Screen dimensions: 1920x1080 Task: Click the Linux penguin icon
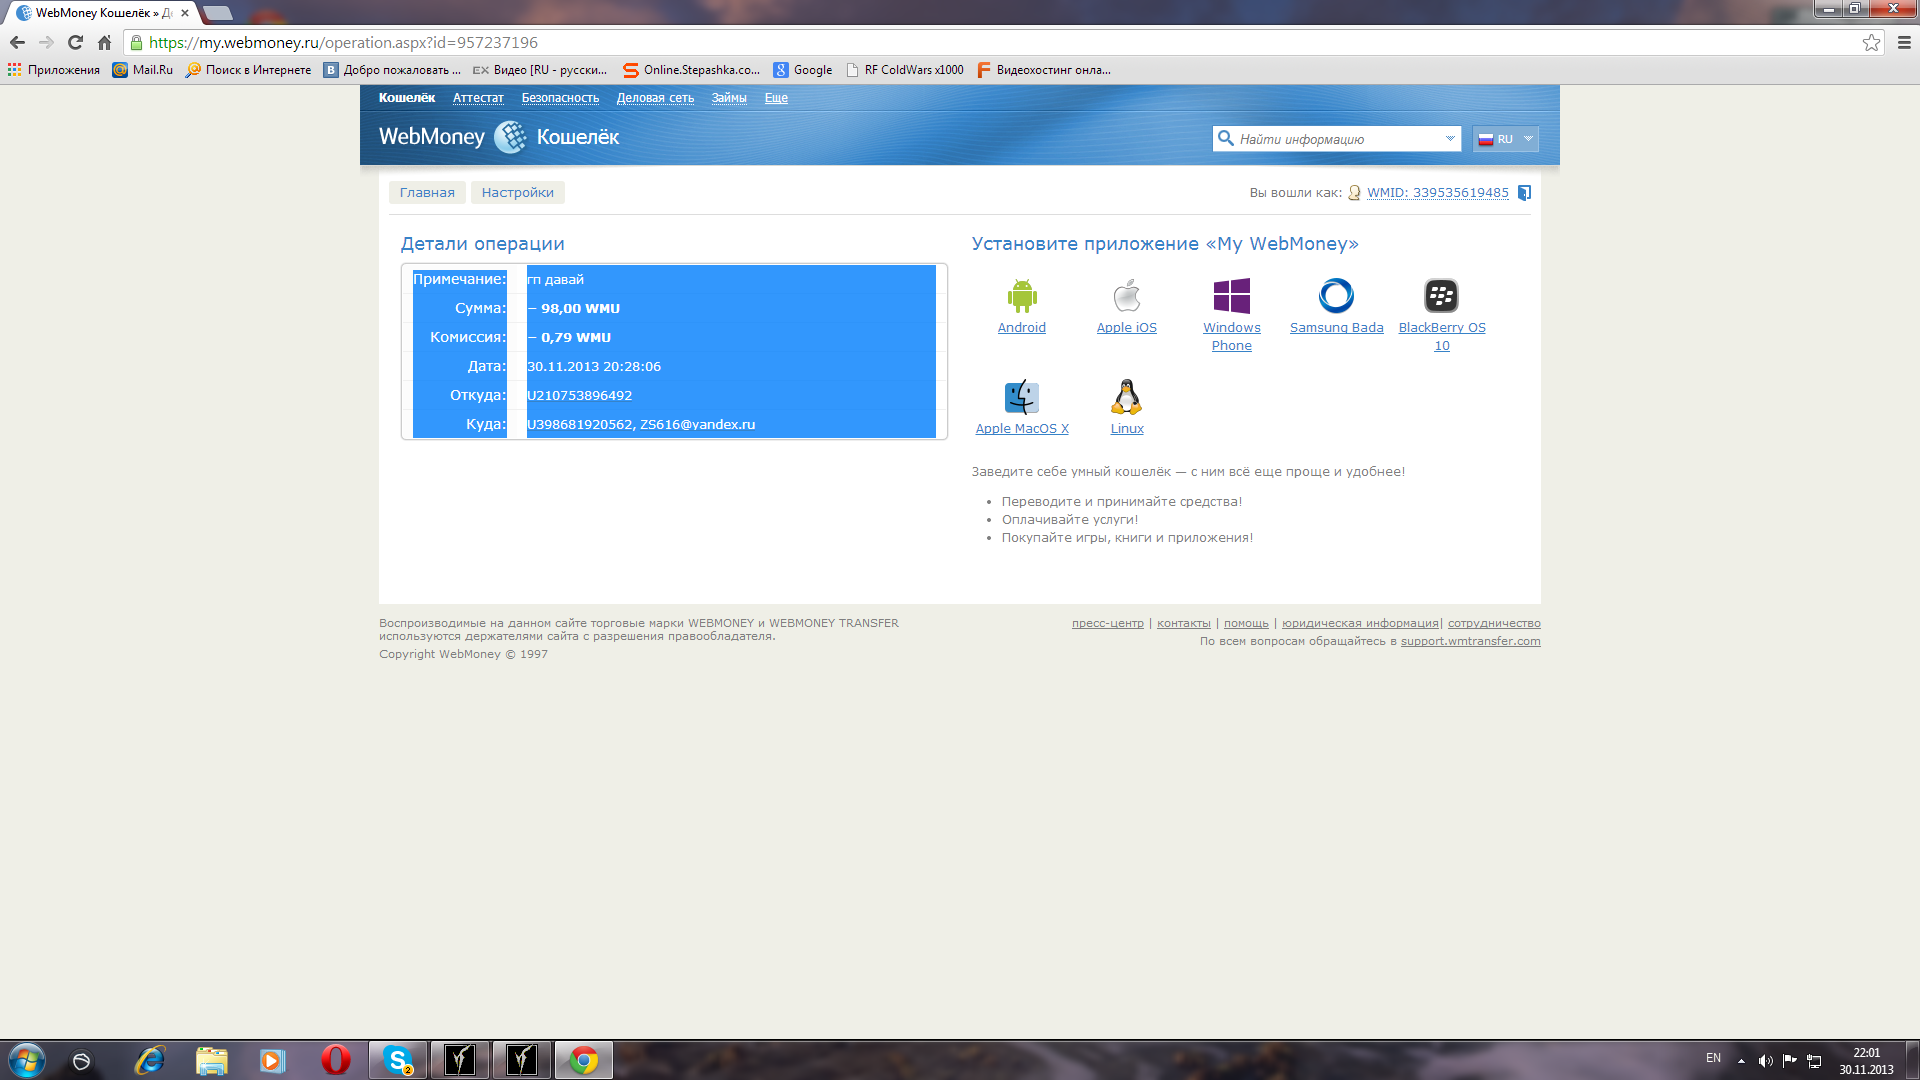pos(1127,397)
